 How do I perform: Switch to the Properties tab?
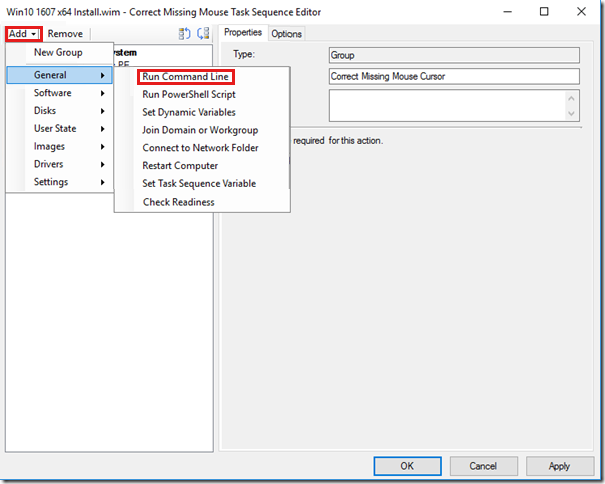point(243,32)
